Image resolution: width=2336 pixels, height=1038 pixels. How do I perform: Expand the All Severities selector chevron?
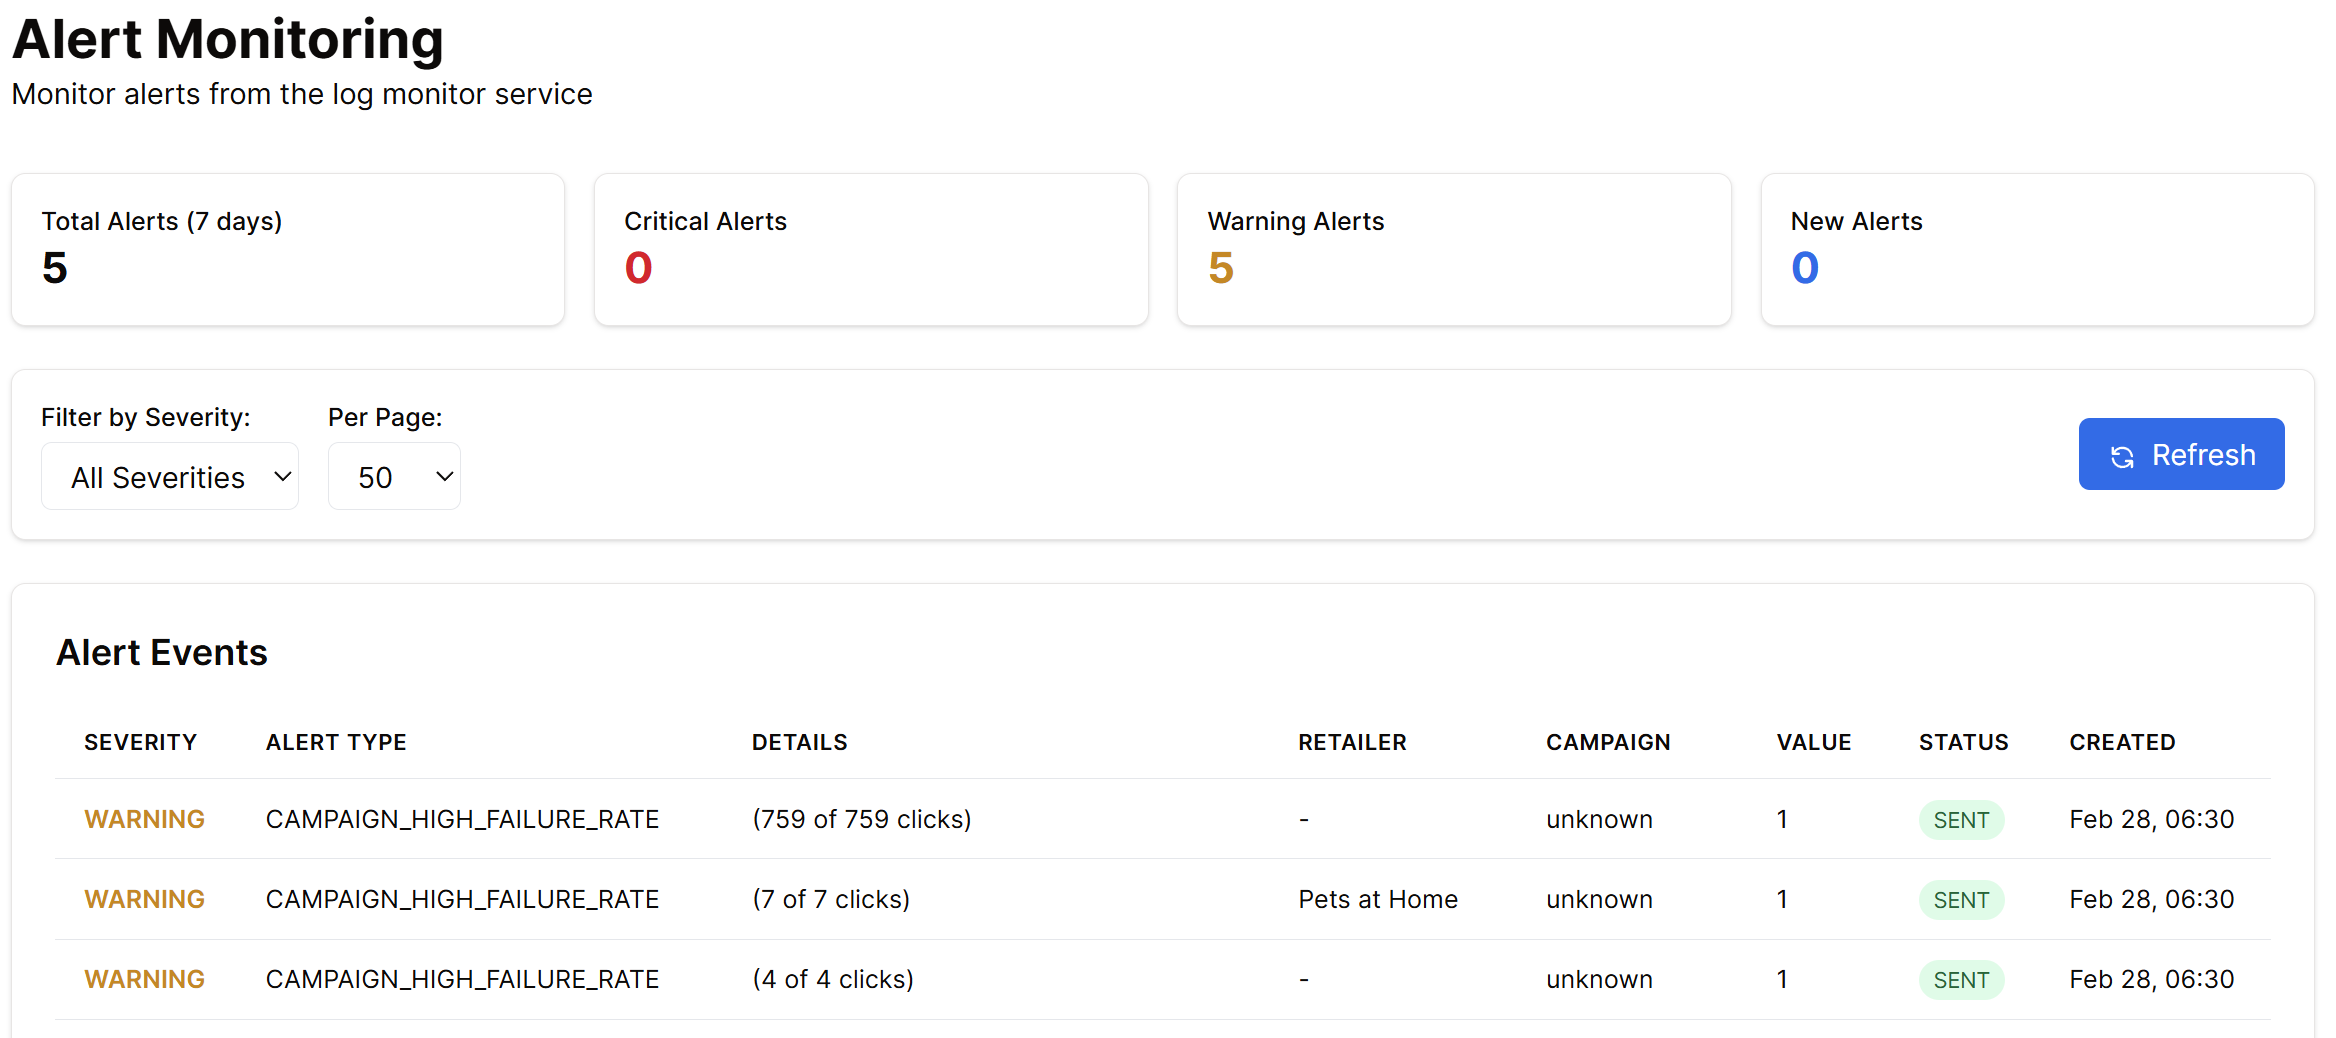click(281, 477)
